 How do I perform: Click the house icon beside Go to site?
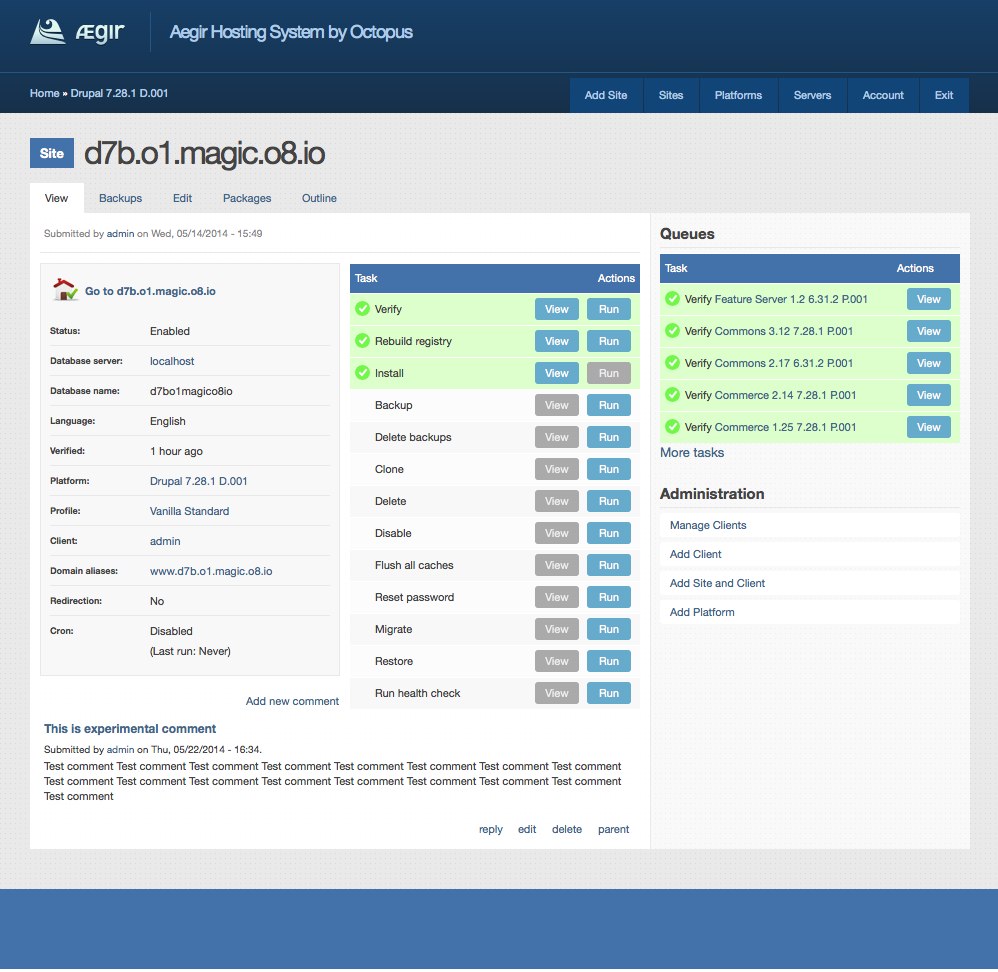65,291
